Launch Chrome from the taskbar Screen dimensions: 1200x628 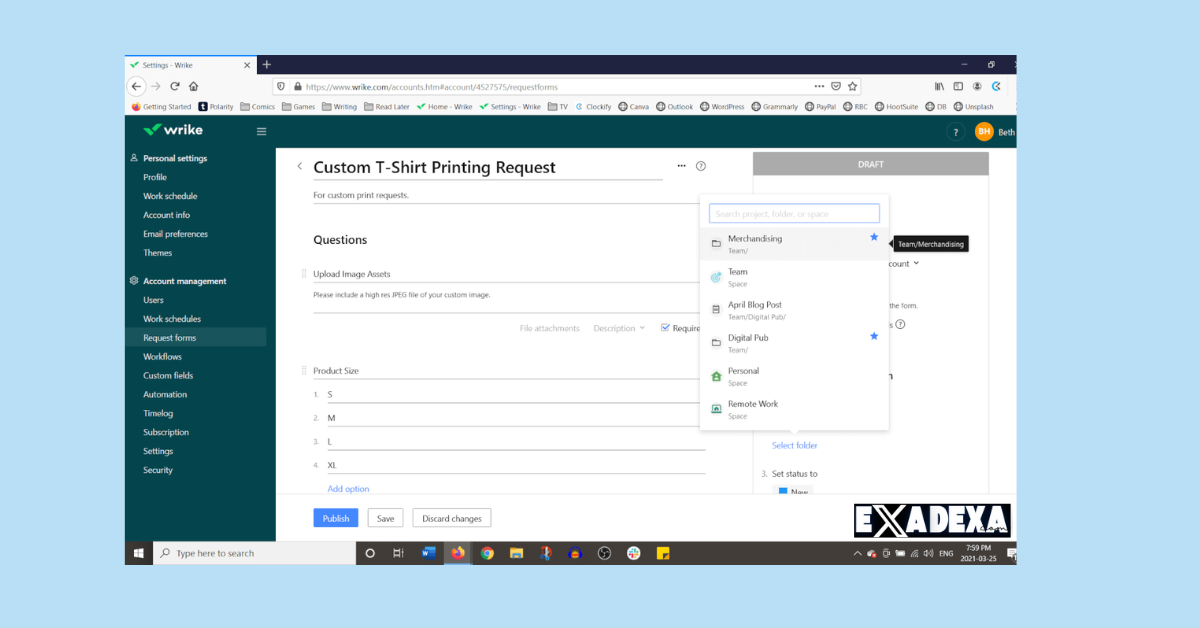pyautogui.click(x=487, y=552)
